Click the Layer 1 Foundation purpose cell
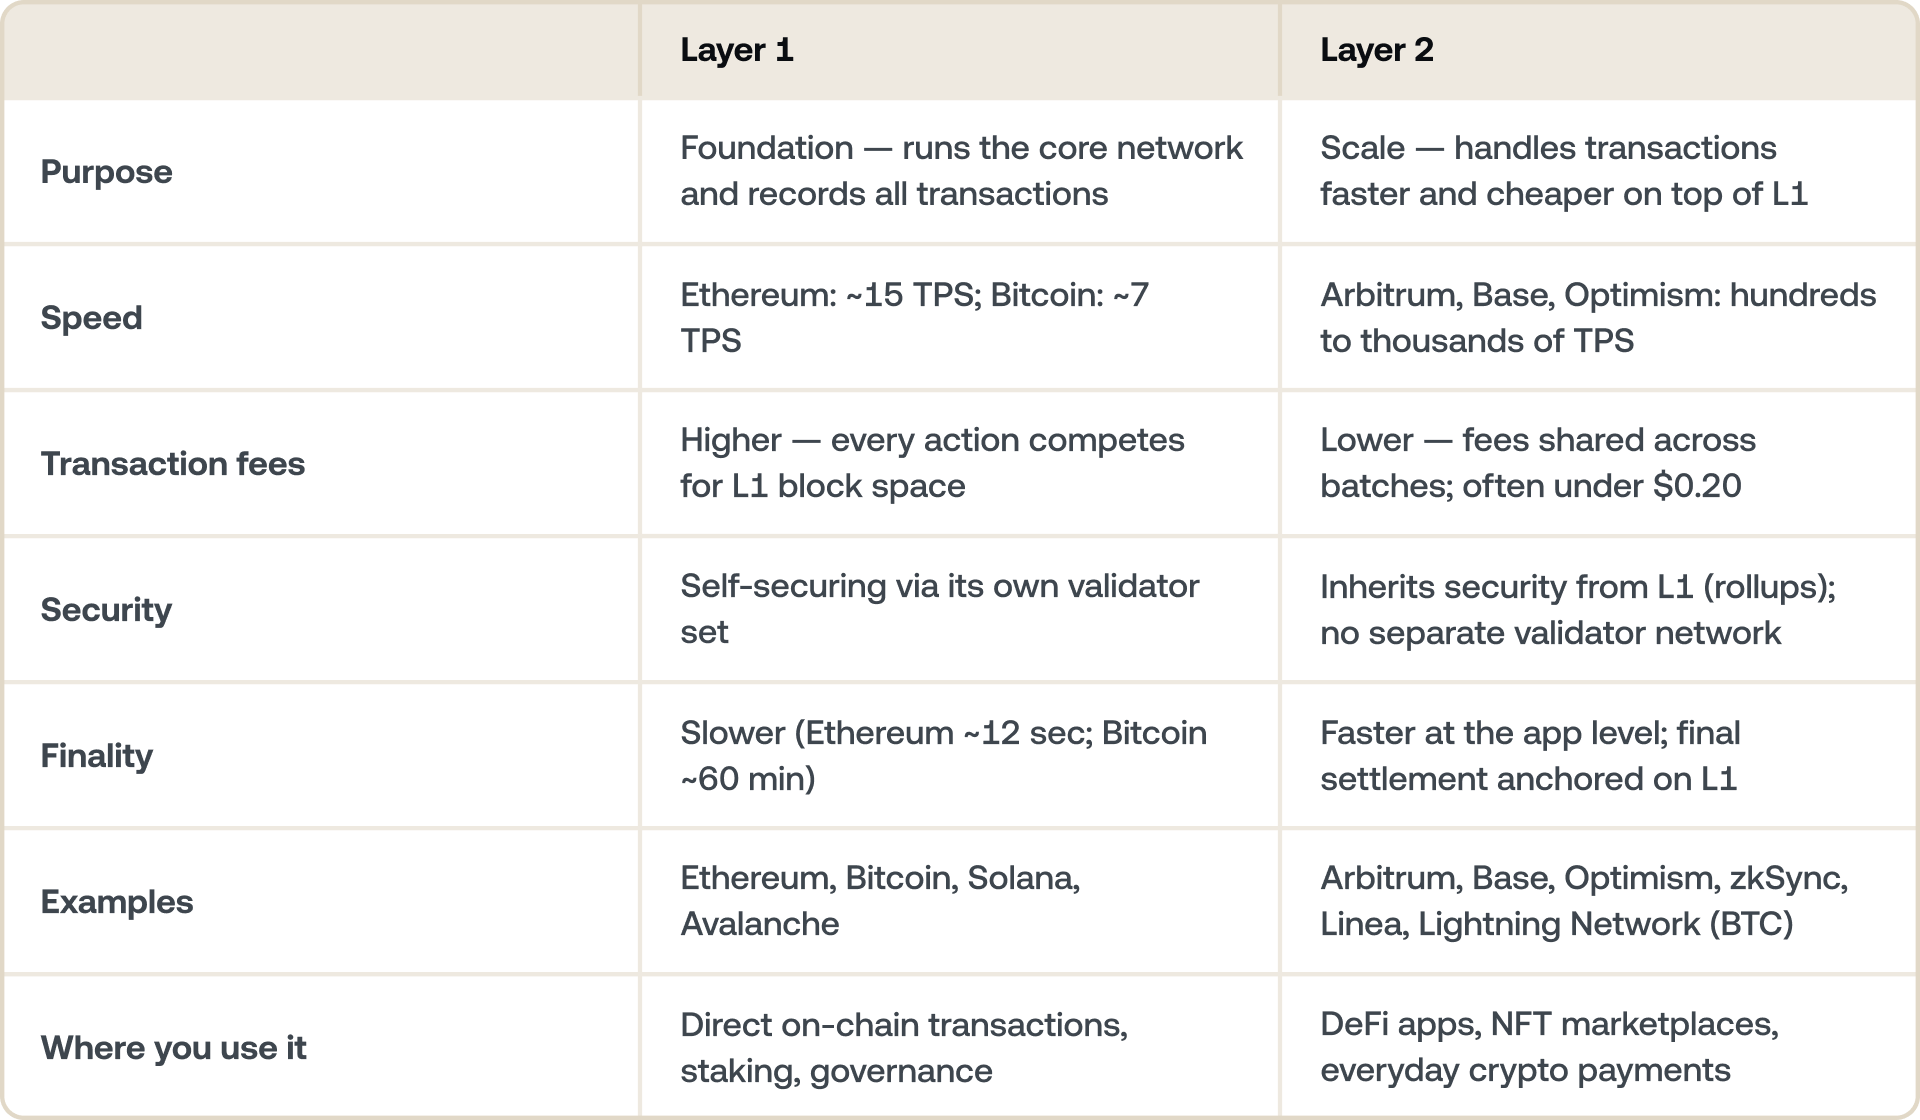The image size is (1920, 1120). [x=960, y=171]
